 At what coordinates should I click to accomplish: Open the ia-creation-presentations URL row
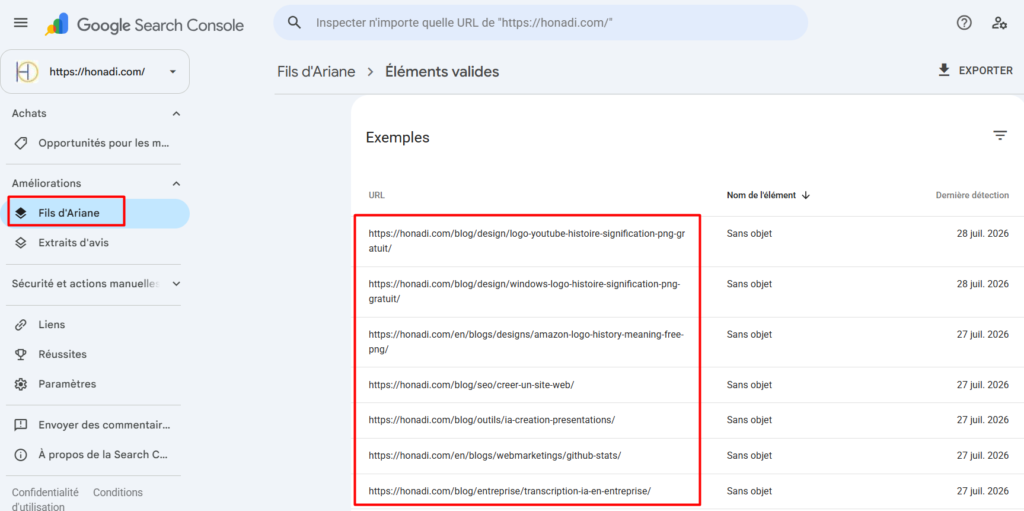tap(492, 420)
